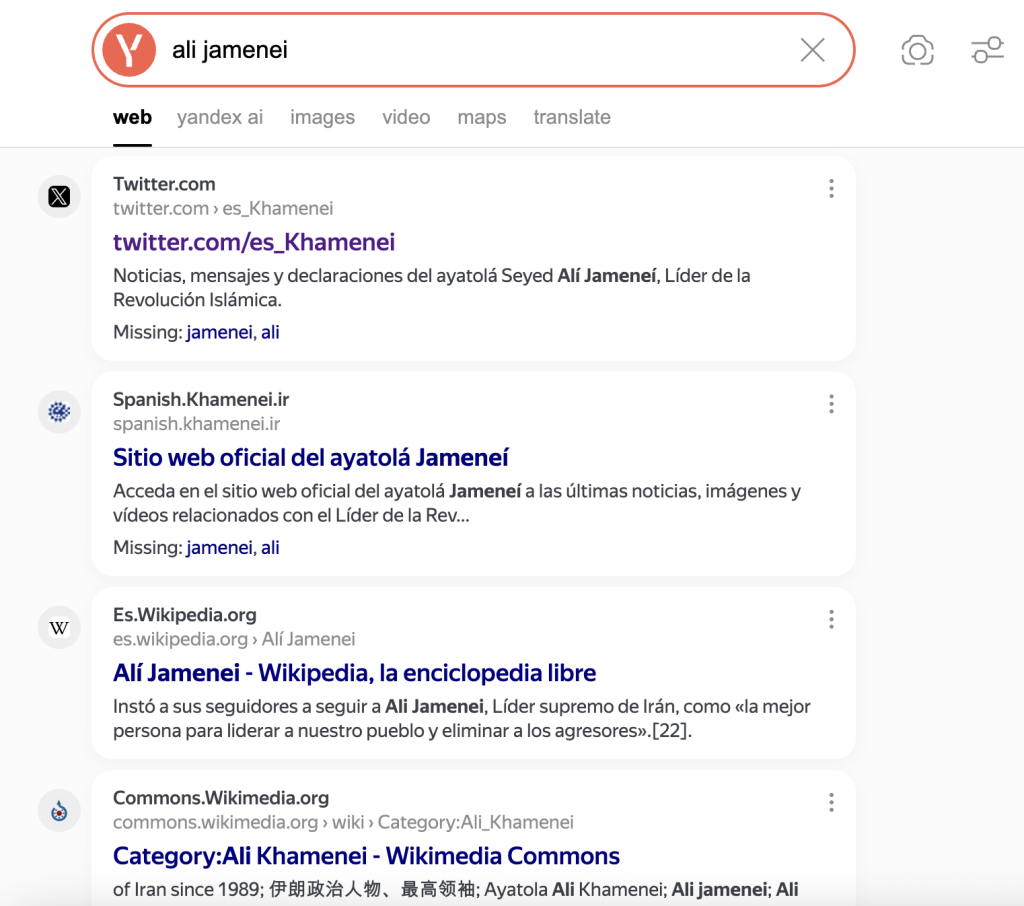Open Sitio web oficial del ayatolá Jameneí
The width and height of the screenshot is (1024, 906).
pos(311,458)
